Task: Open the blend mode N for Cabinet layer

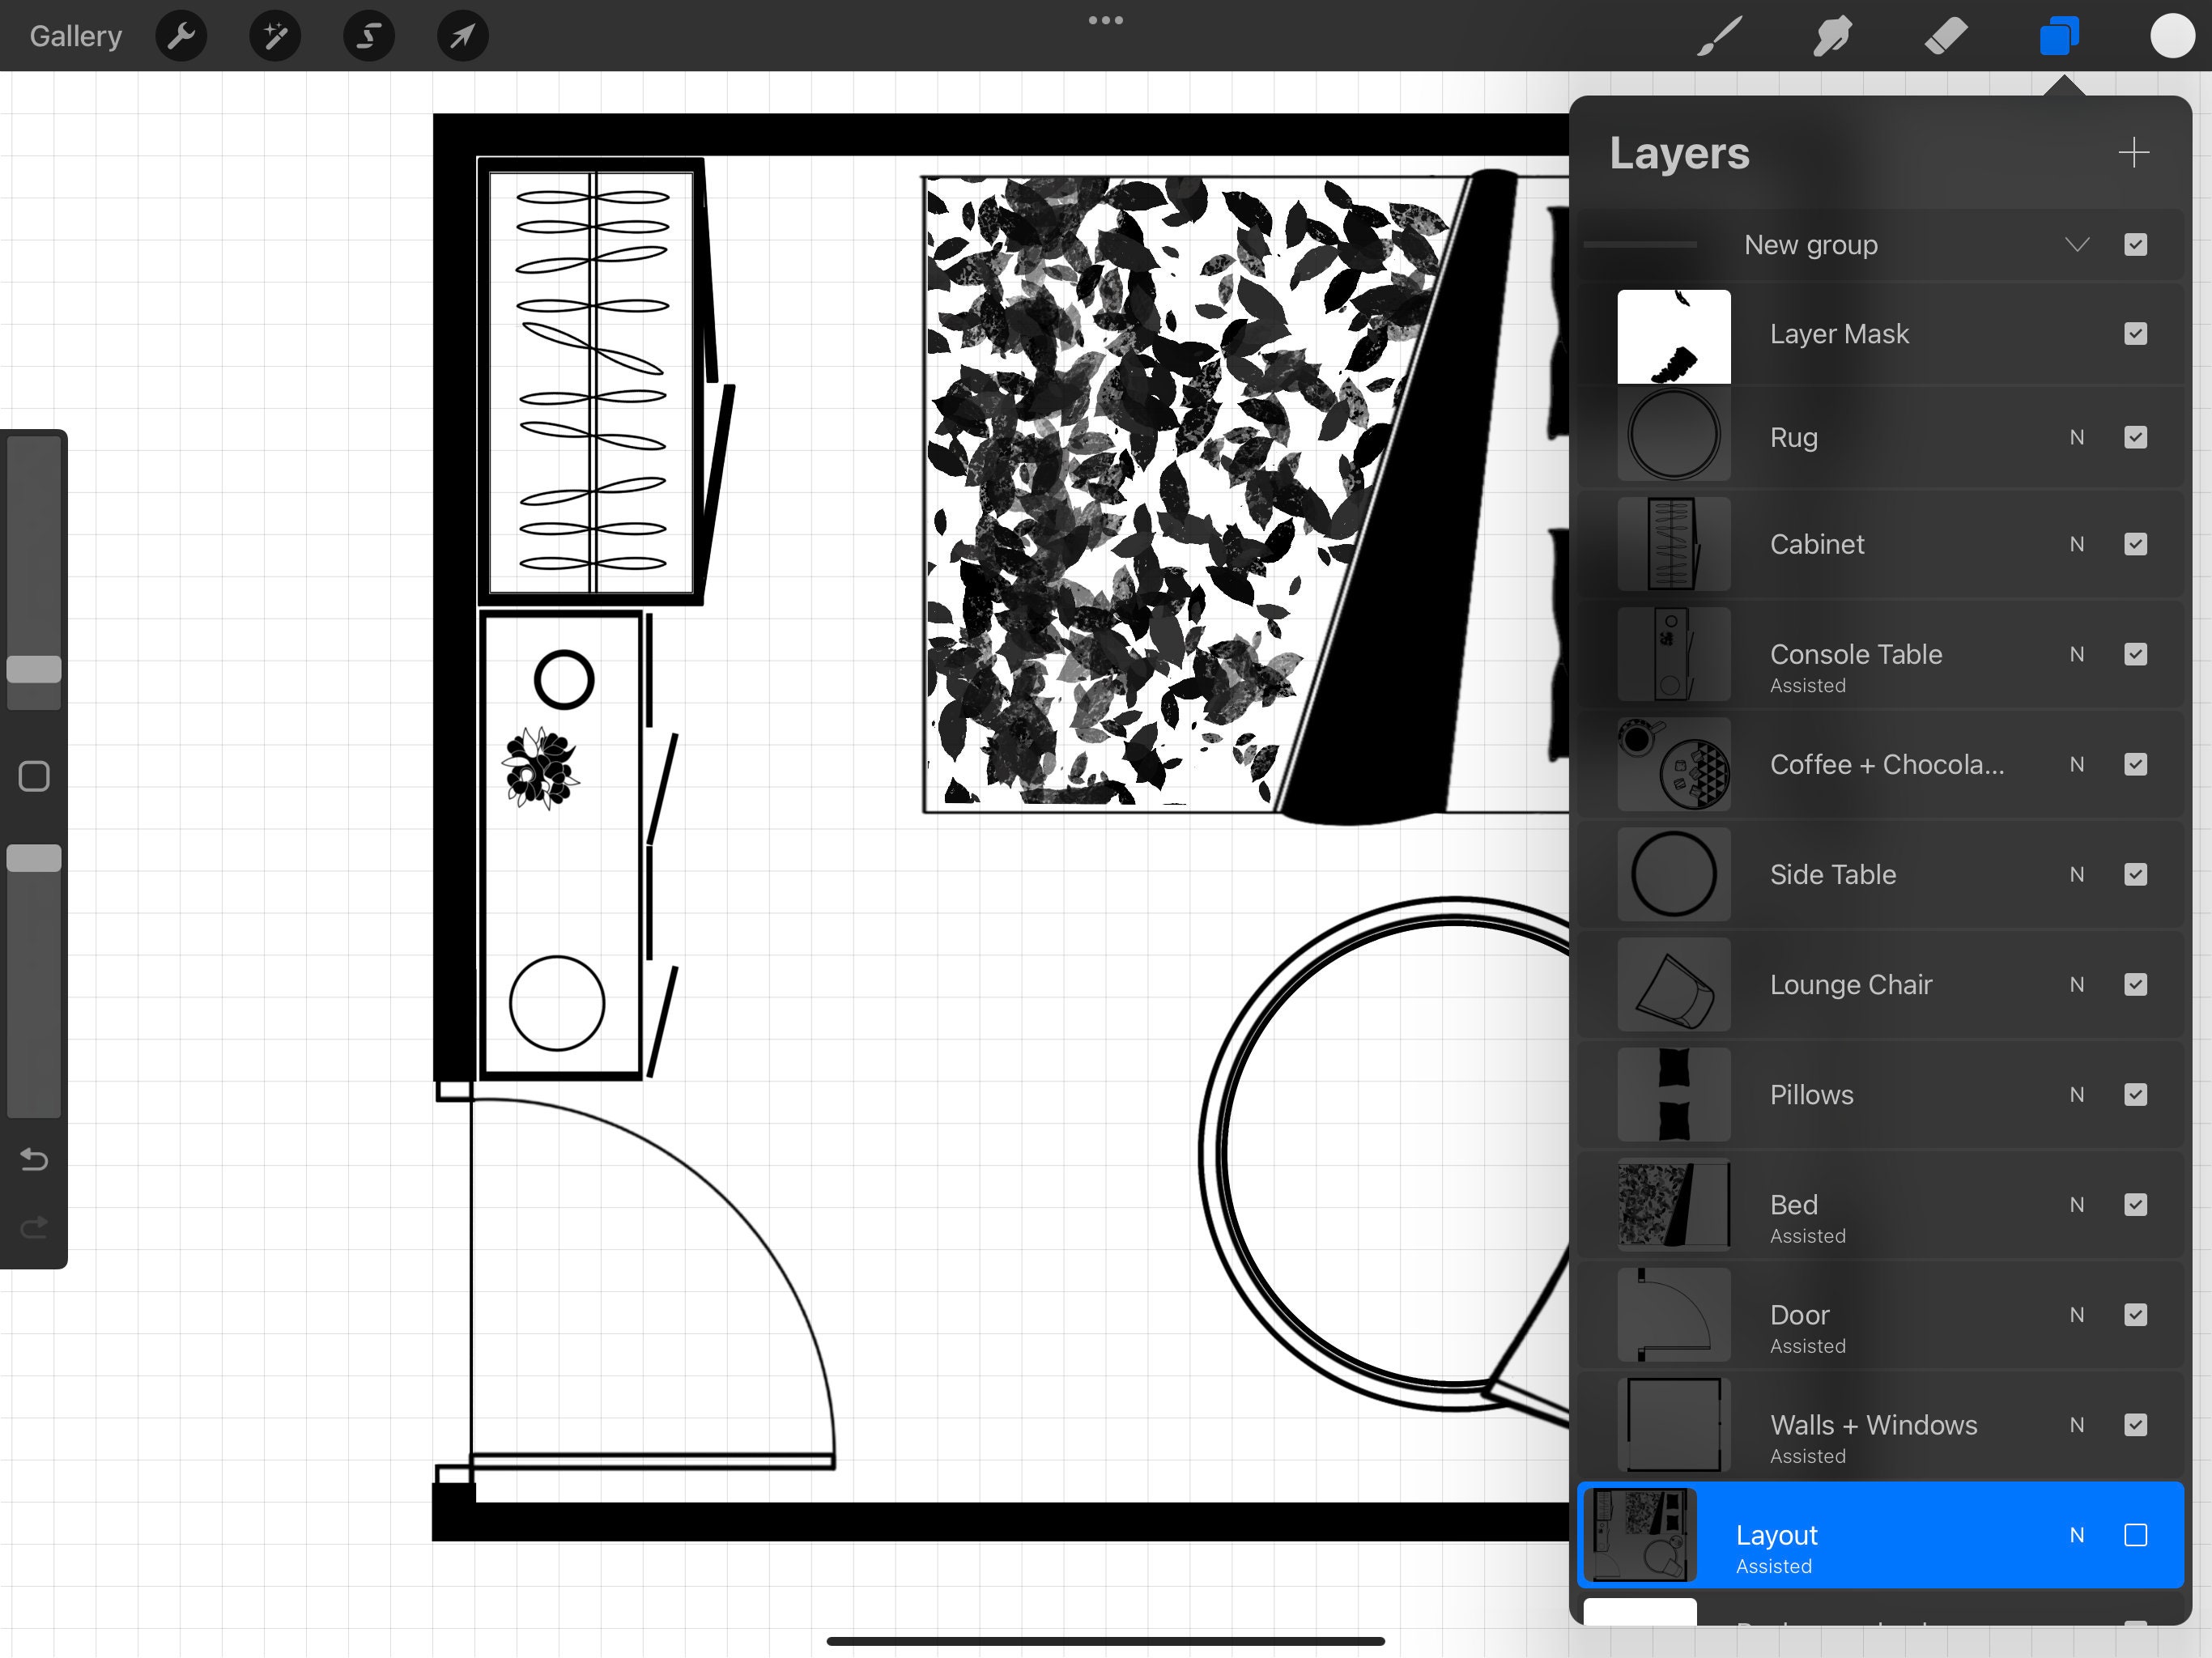Action: coord(2077,544)
